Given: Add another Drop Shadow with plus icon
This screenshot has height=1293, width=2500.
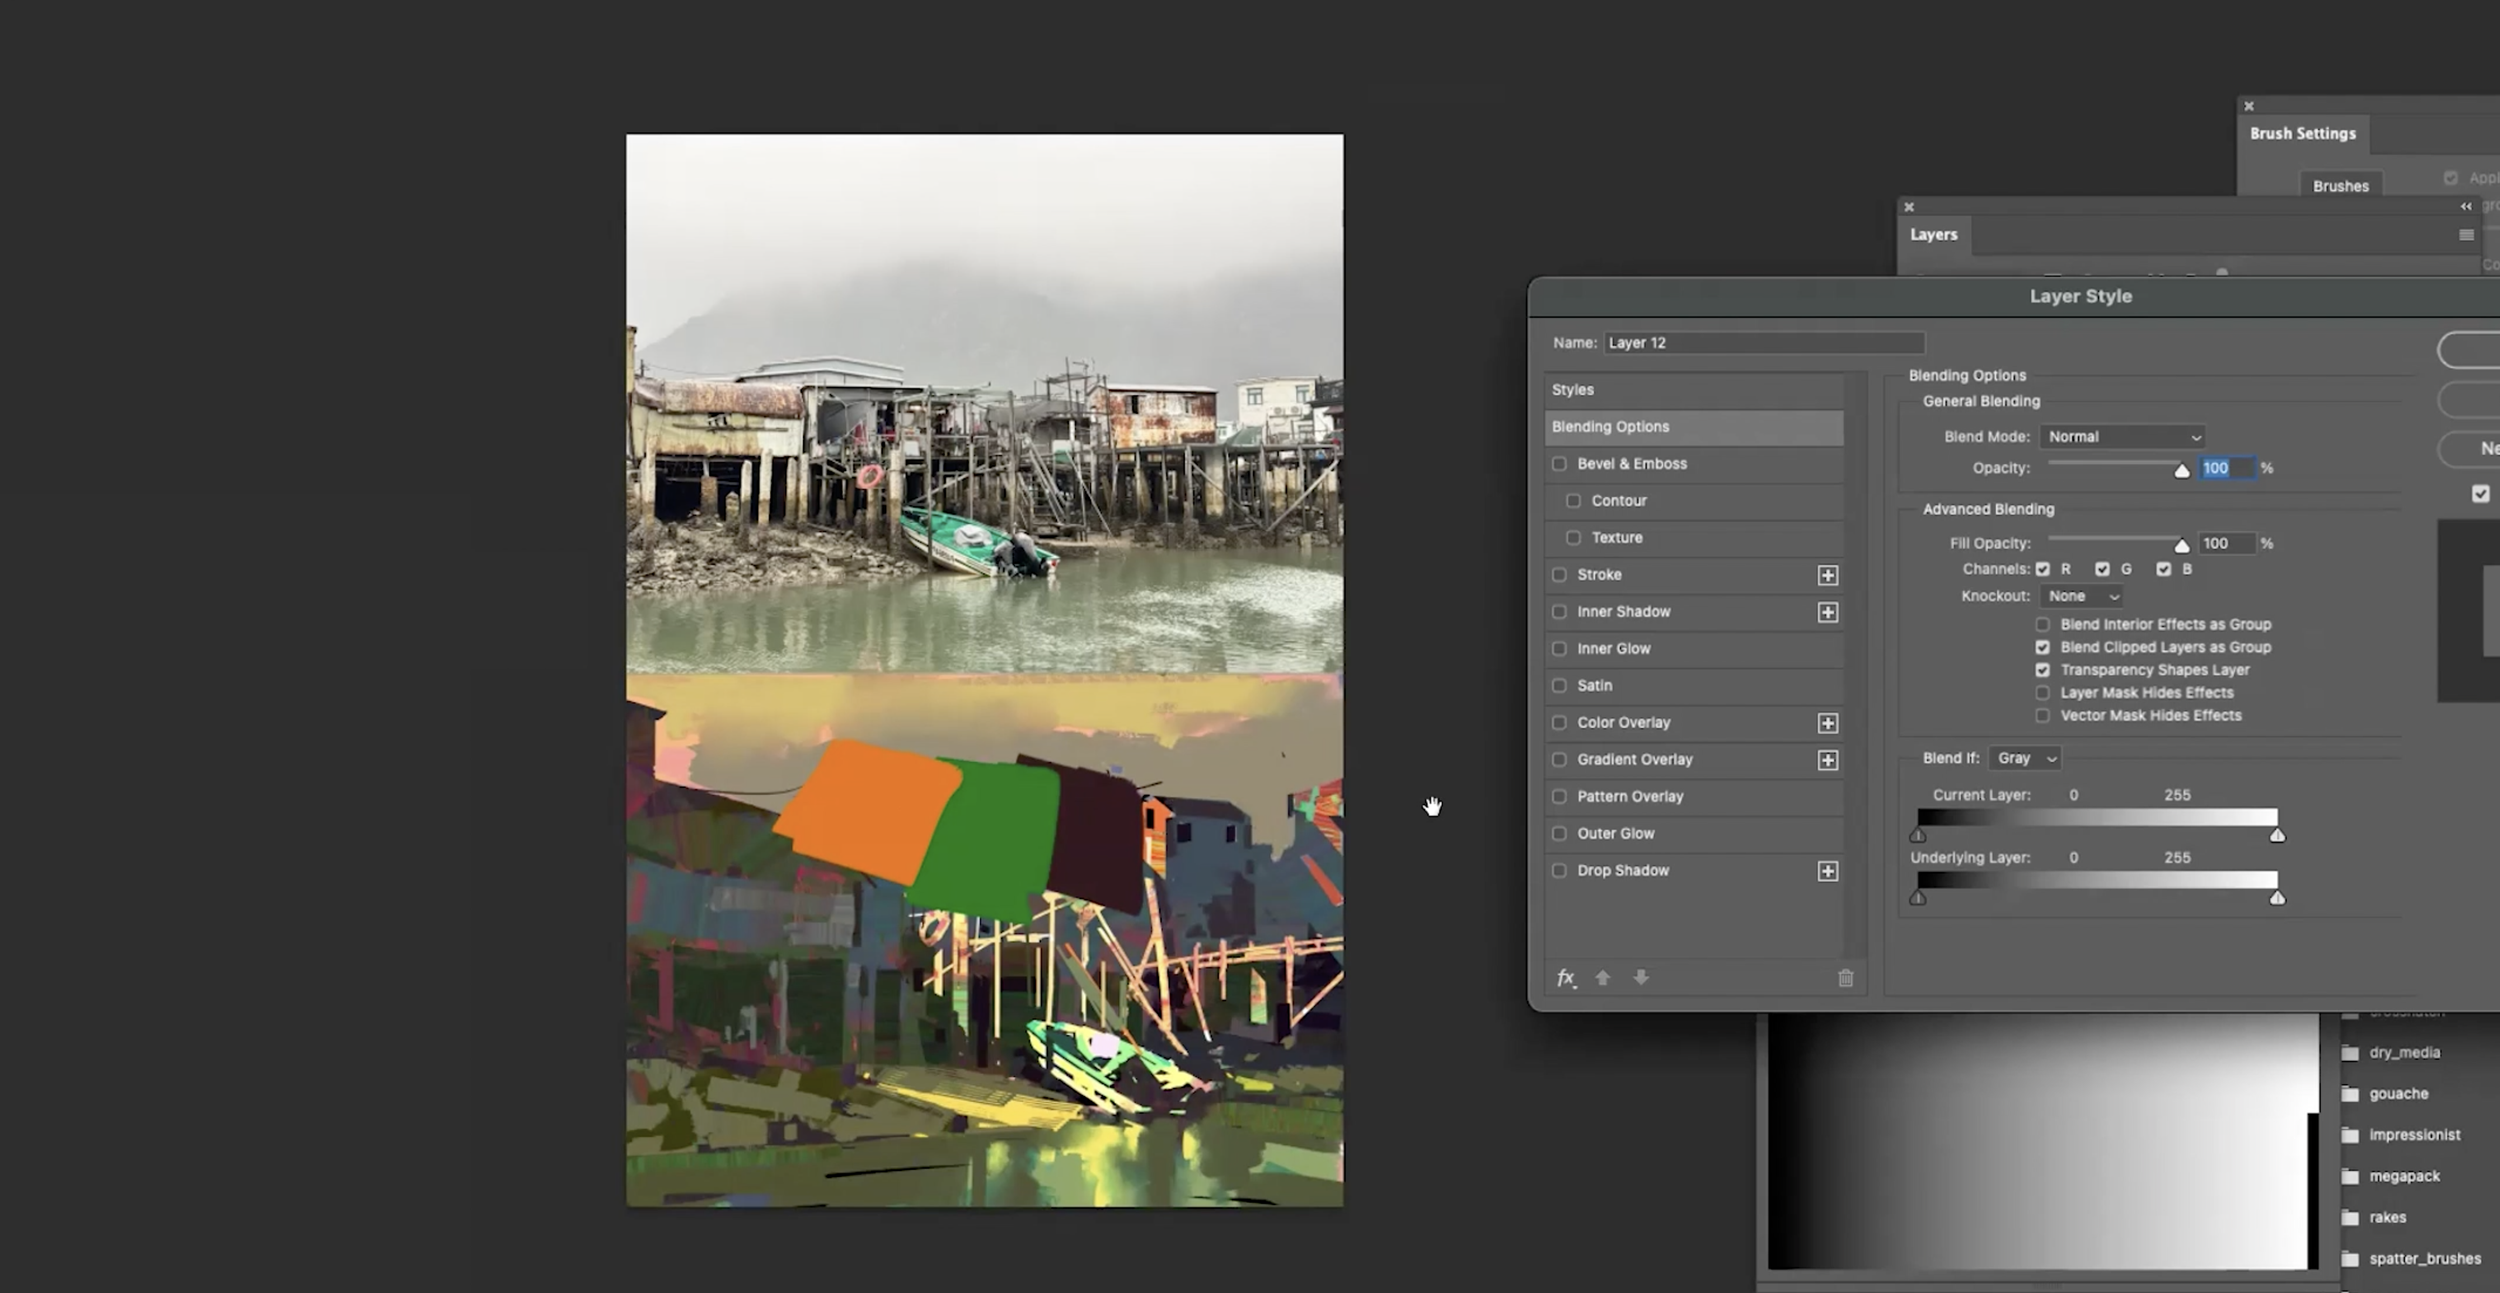Looking at the screenshot, I should coord(1827,871).
